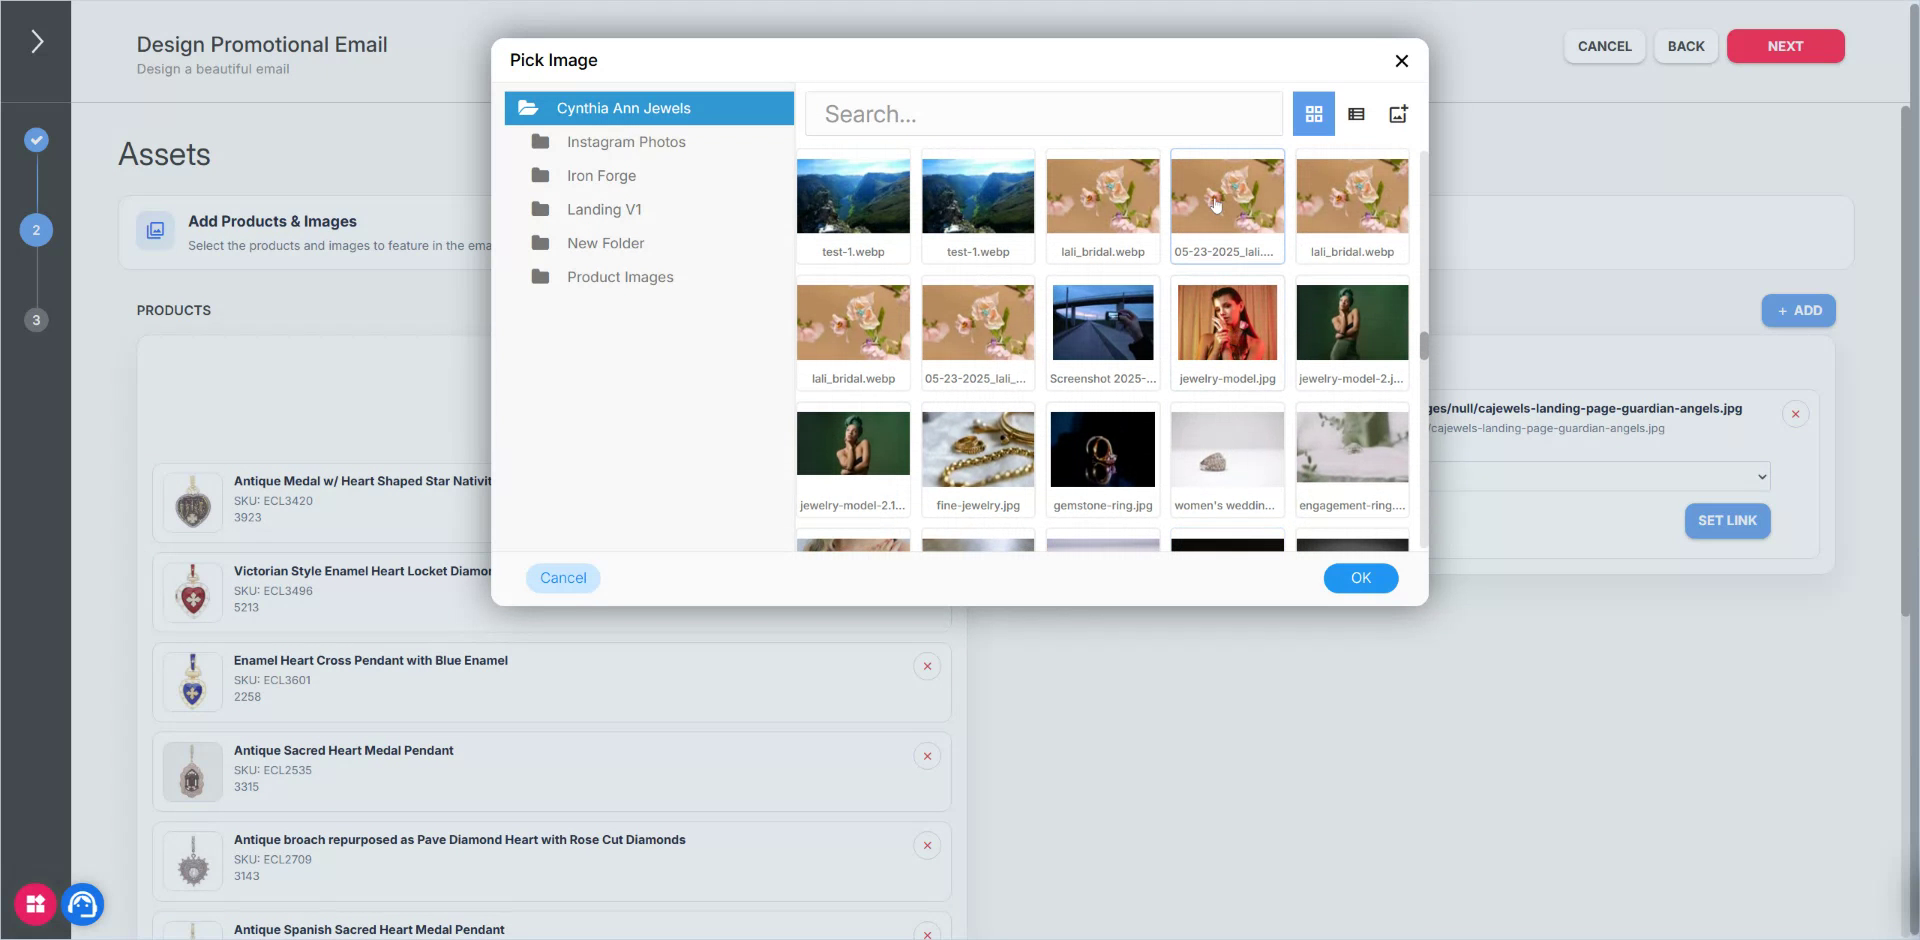
Task: Click Antique Spanish Sacred Heart Medal Pendant
Action: 369,930
